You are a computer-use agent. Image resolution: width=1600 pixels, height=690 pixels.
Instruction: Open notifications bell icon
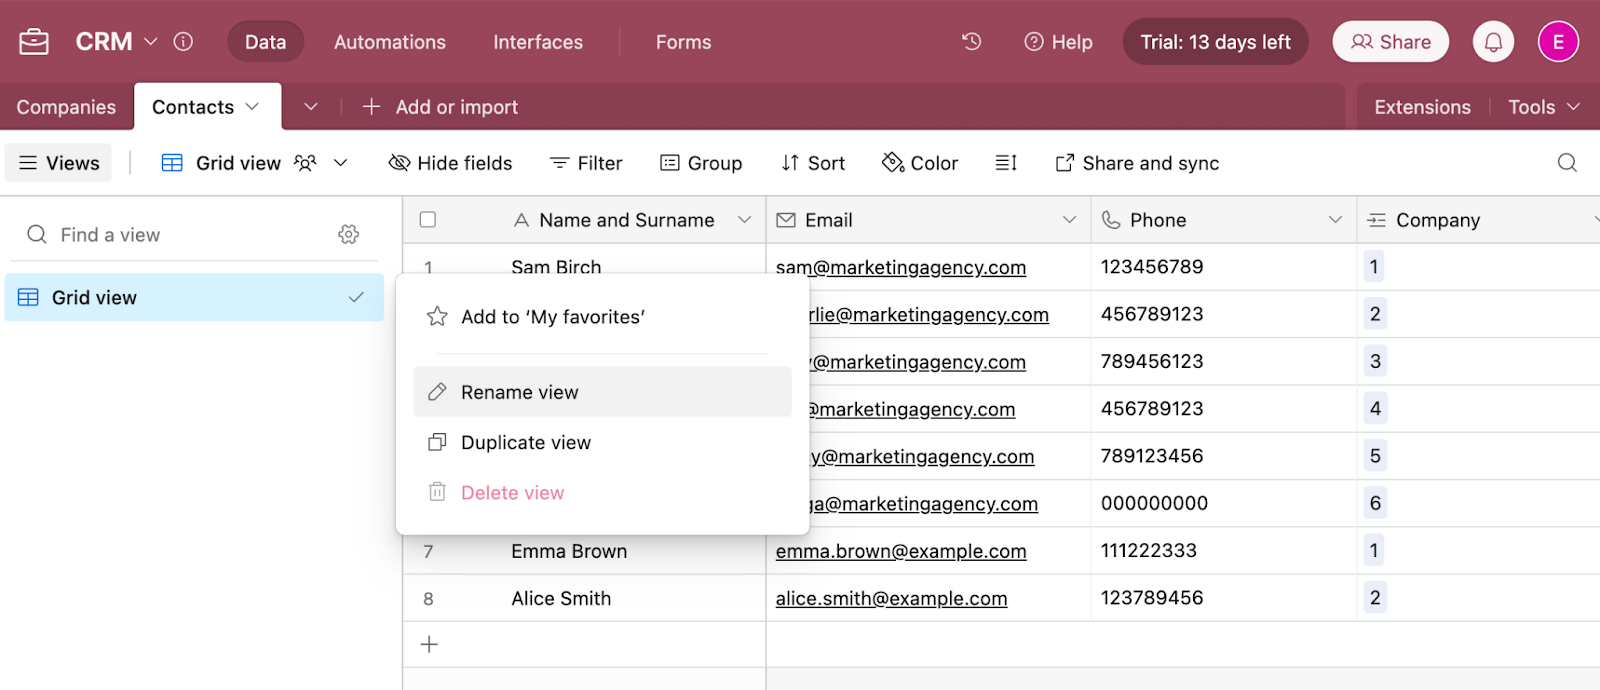(1493, 42)
